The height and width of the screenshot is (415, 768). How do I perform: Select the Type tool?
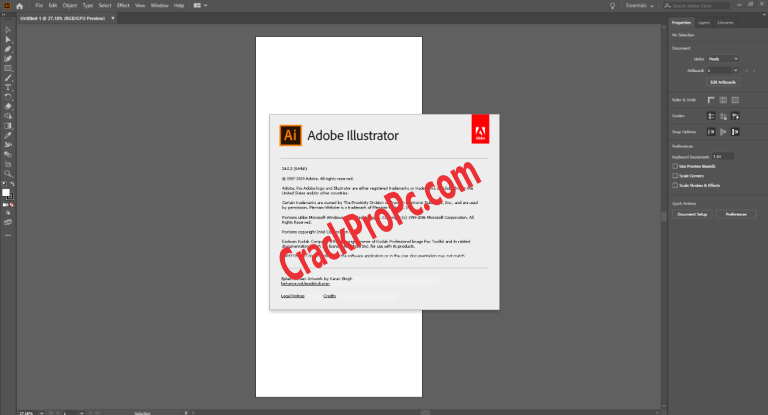(8, 87)
